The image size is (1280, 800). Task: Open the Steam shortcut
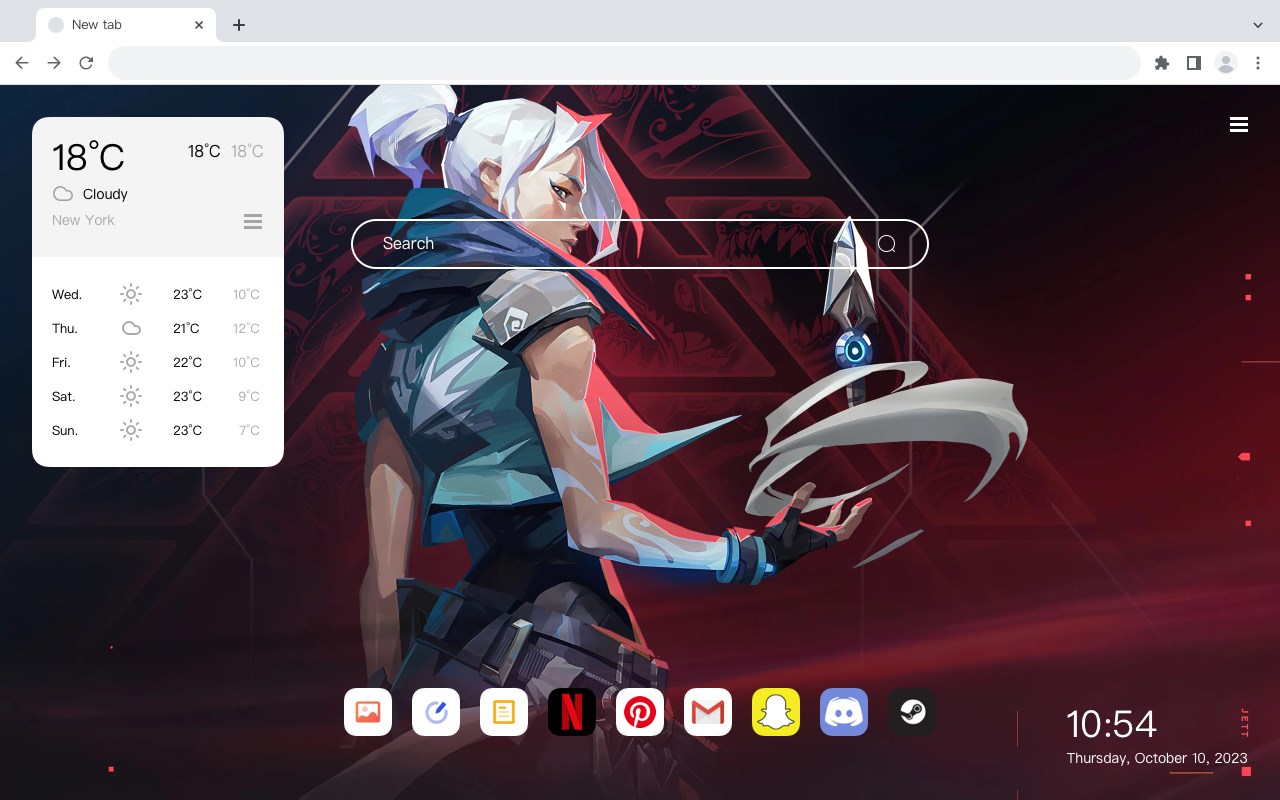click(912, 712)
